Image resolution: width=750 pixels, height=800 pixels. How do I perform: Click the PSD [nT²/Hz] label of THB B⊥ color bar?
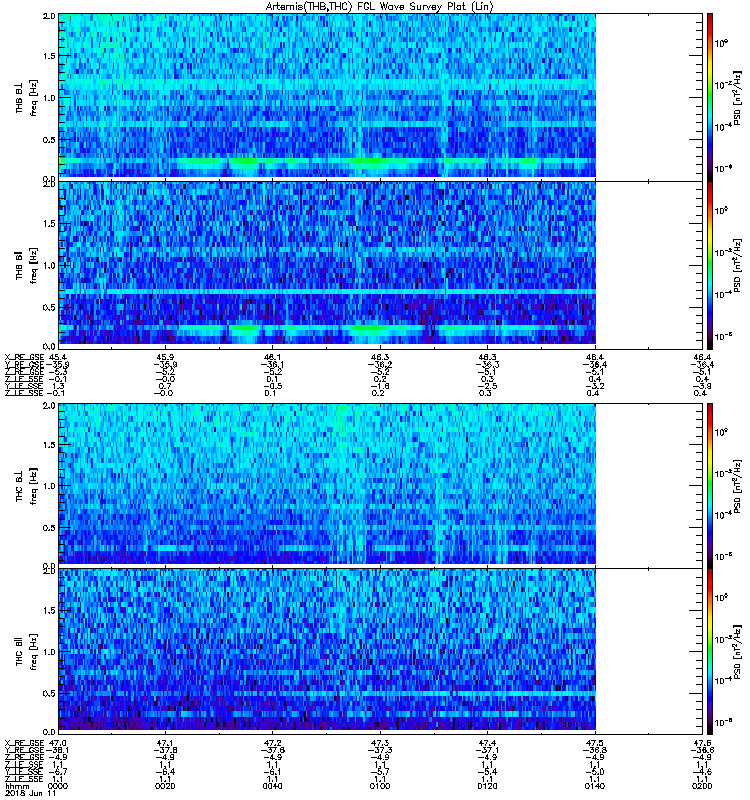[737, 98]
